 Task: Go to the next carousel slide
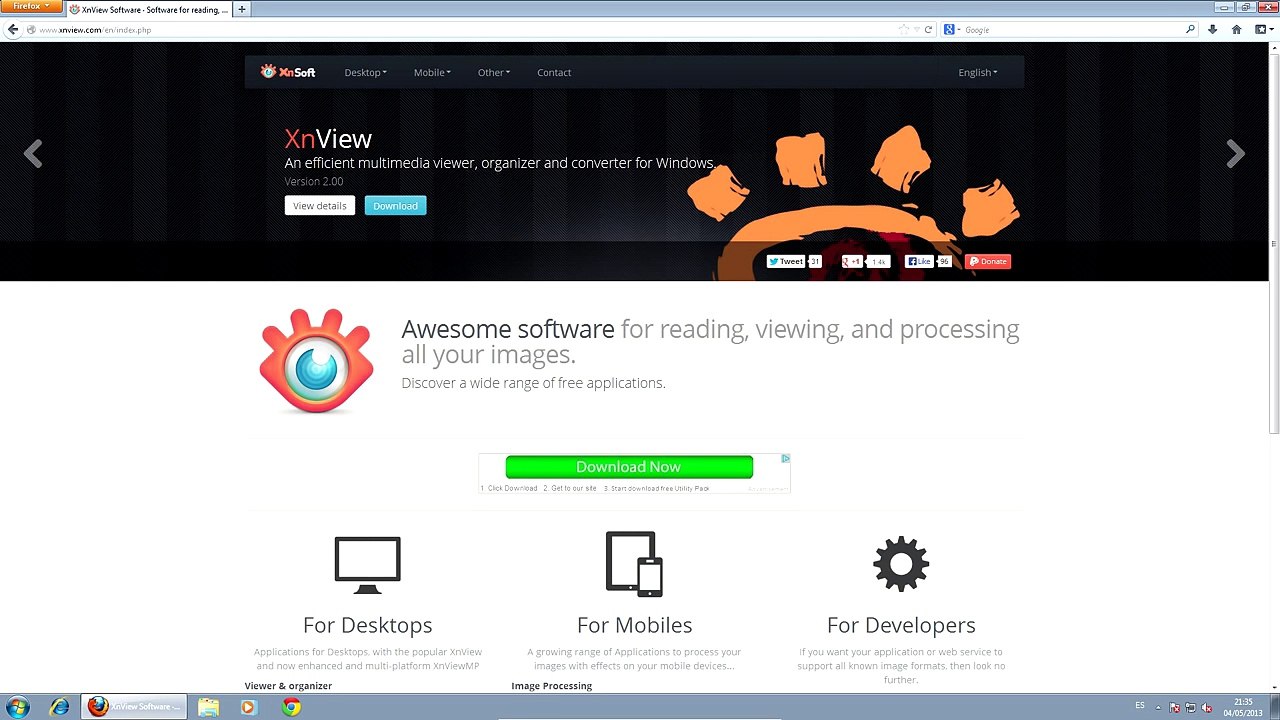click(1236, 154)
